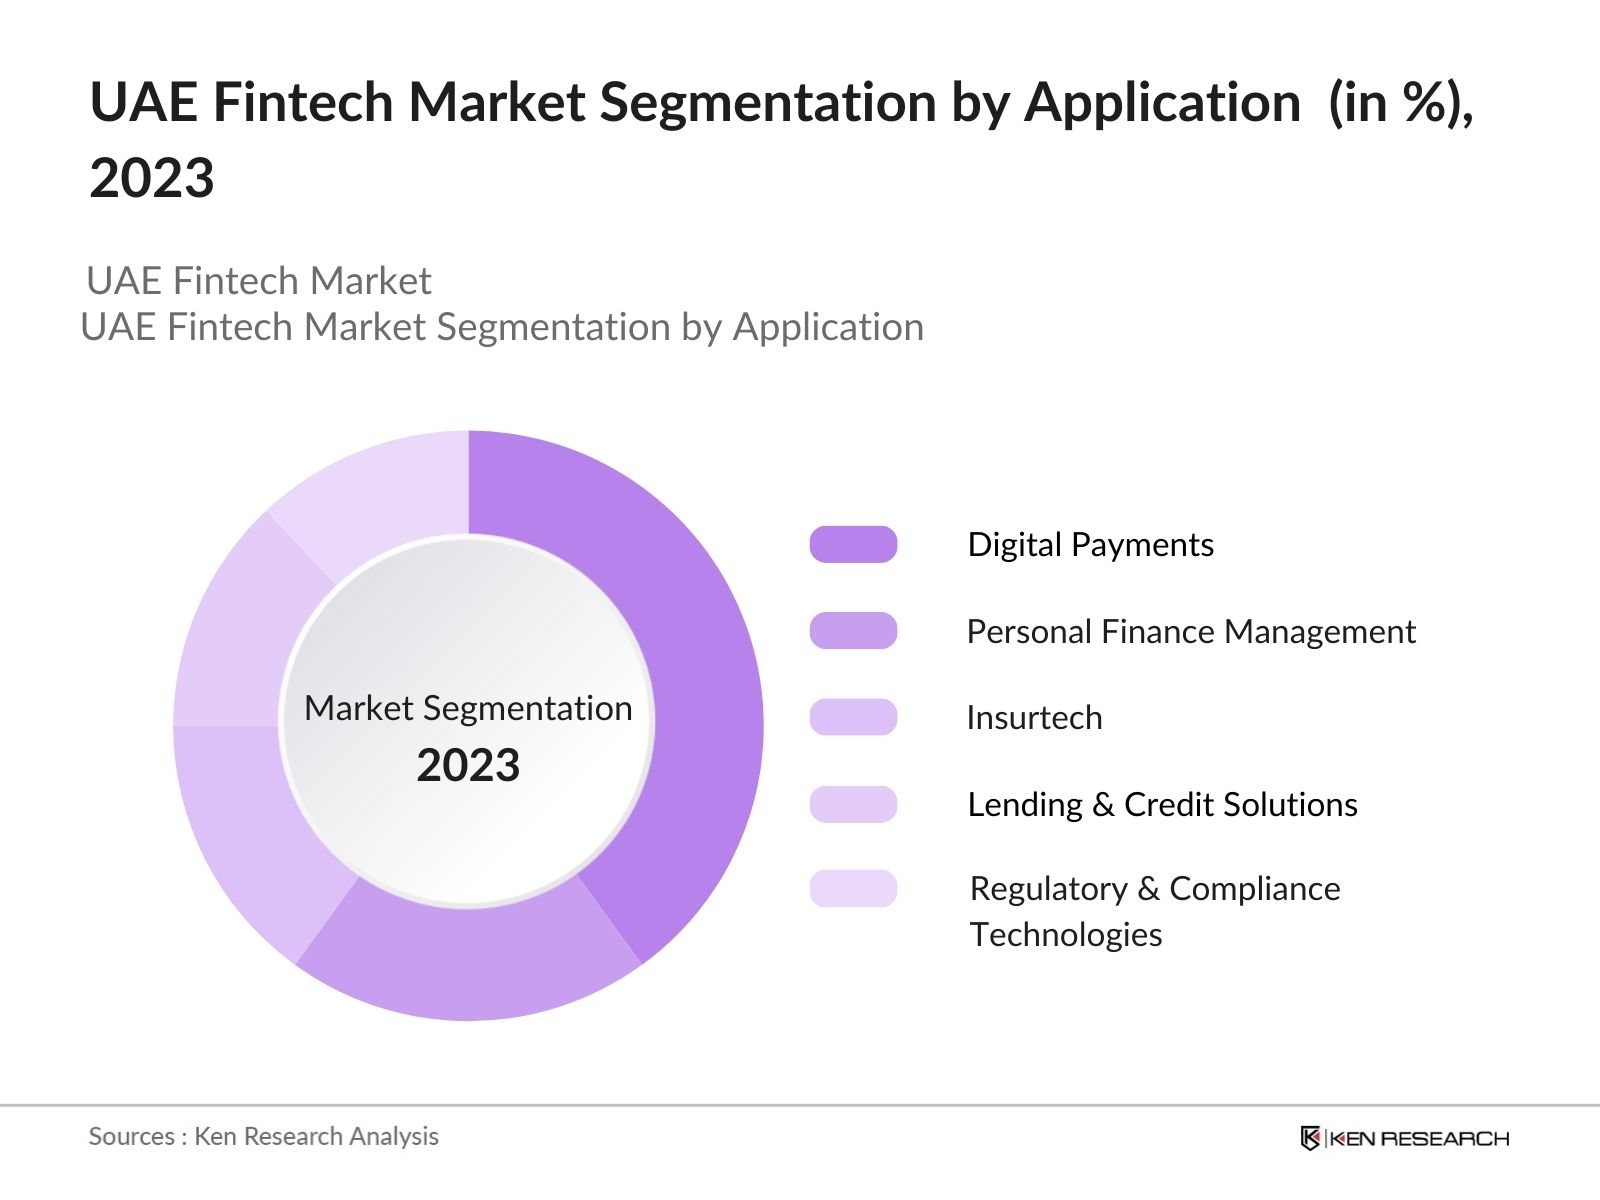Viewport: 1600px width, 1200px height.
Task: Click the Digital Payments text label
Action: 1090,545
